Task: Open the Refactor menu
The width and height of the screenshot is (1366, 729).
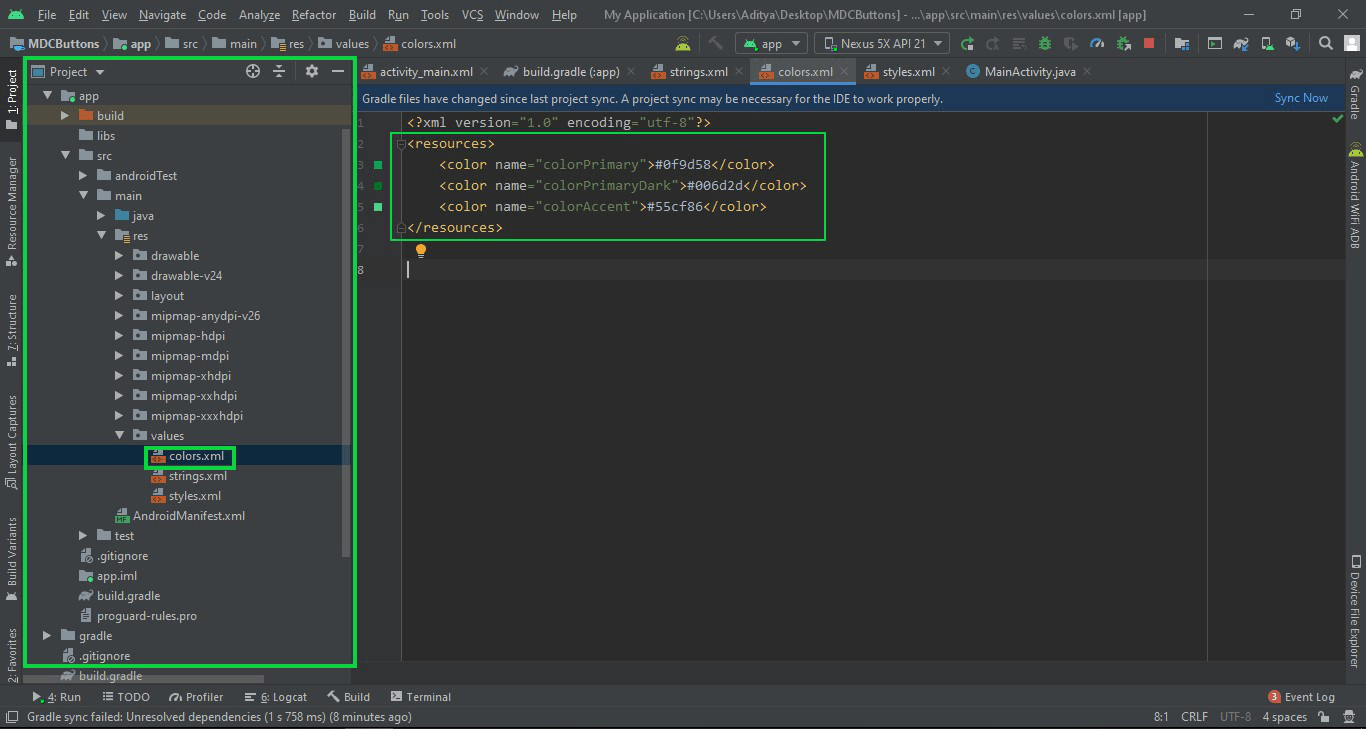Action: pos(313,14)
